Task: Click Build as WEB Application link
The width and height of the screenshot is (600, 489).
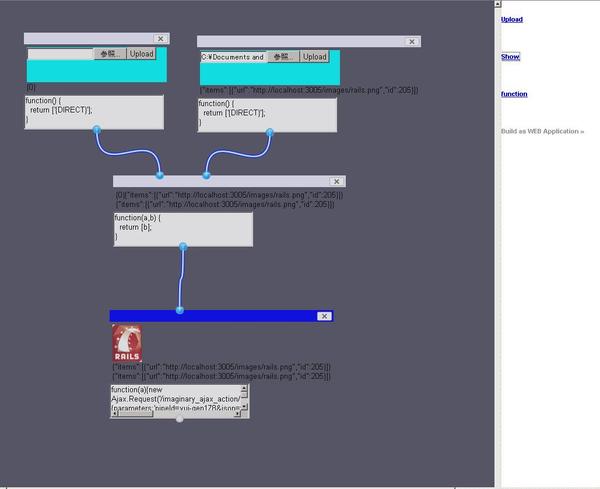Action: [542, 131]
